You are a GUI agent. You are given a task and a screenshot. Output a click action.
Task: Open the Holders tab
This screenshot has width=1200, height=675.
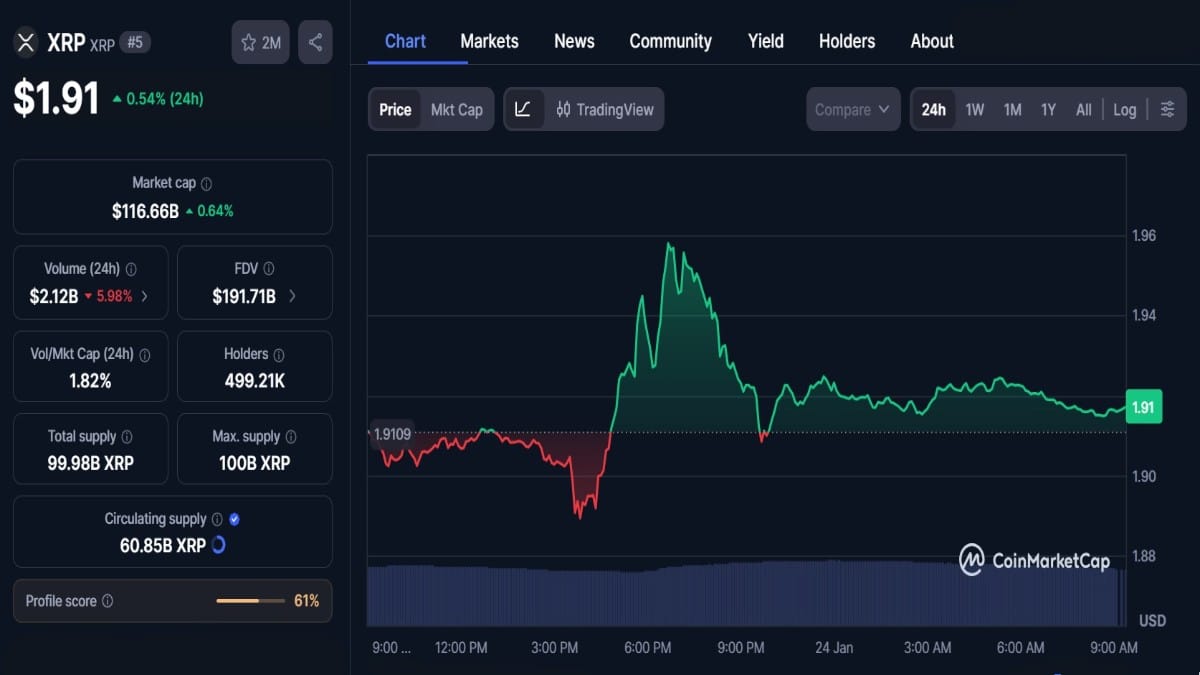847,41
